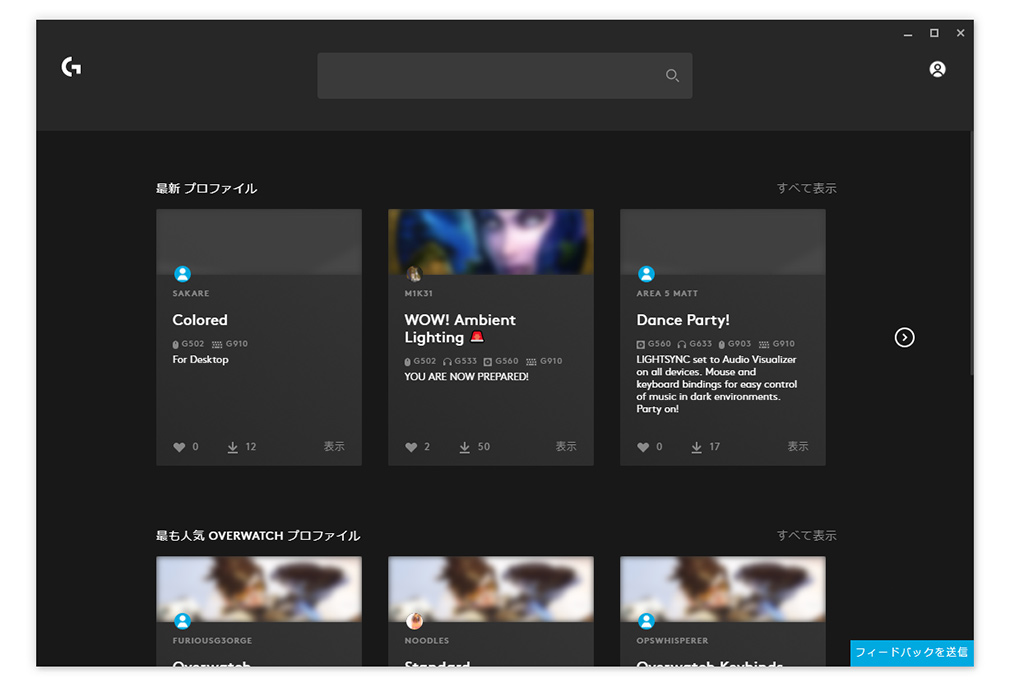Open Dance Party! profile title
Screen dimensions: 1024x683
pos(682,320)
